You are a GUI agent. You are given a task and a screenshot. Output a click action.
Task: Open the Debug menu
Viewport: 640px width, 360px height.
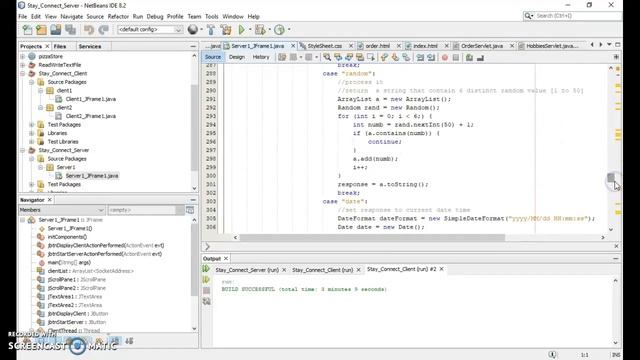155,16
